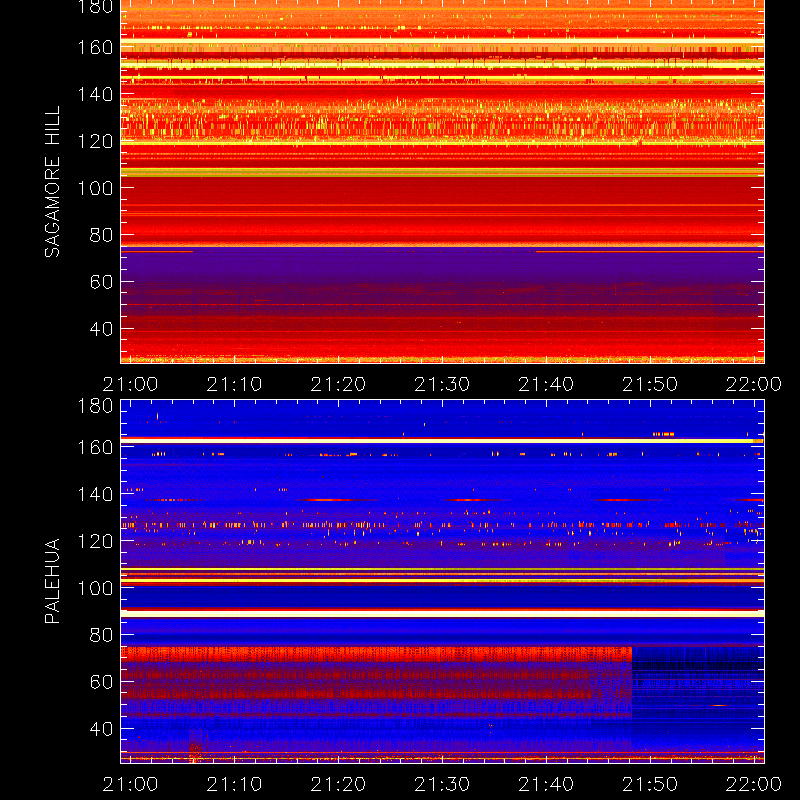Click 22:00 time label under Sagamore Hill plot
The width and height of the screenshot is (800, 800).
point(754,384)
